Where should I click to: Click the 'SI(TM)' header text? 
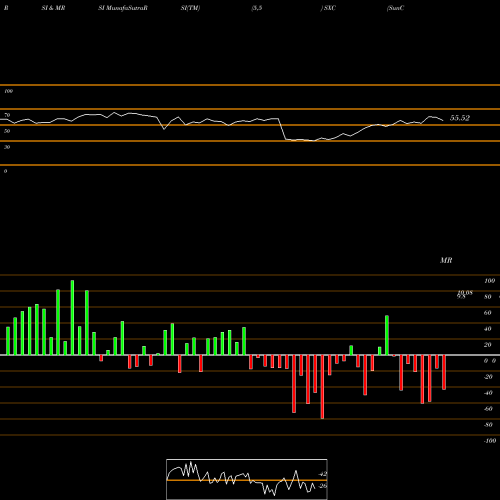(190, 8)
